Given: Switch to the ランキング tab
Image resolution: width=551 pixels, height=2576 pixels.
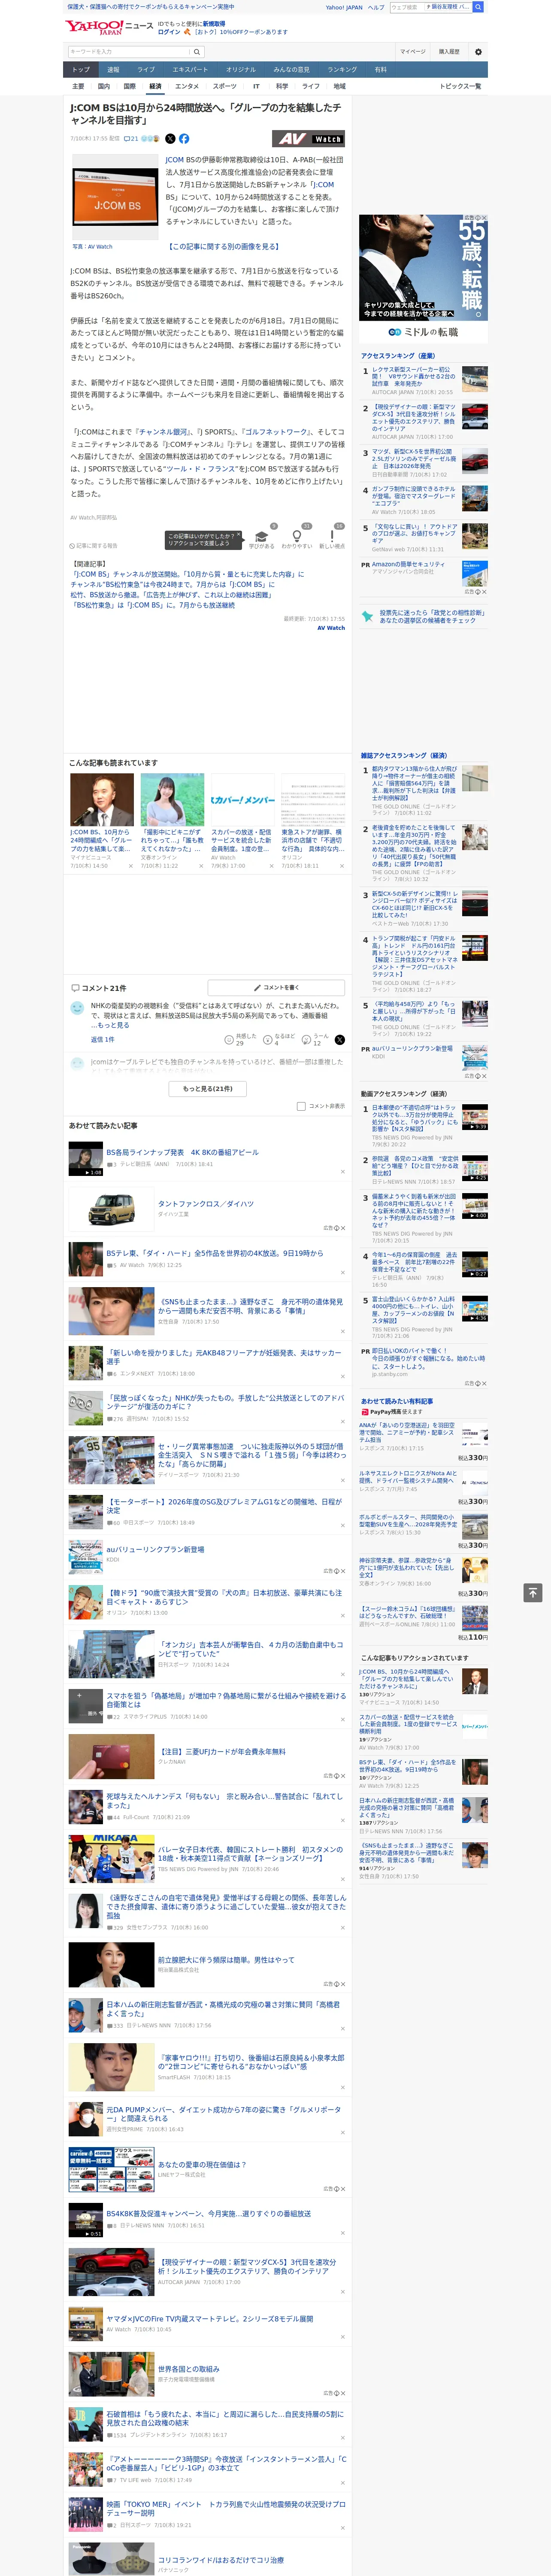Looking at the screenshot, I should coord(342,70).
